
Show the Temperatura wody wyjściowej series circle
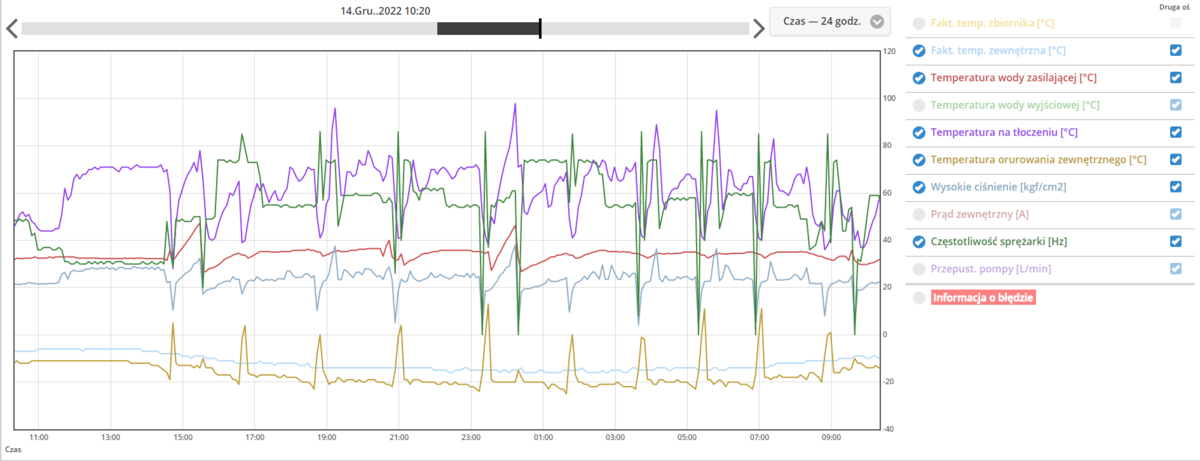tap(919, 105)
